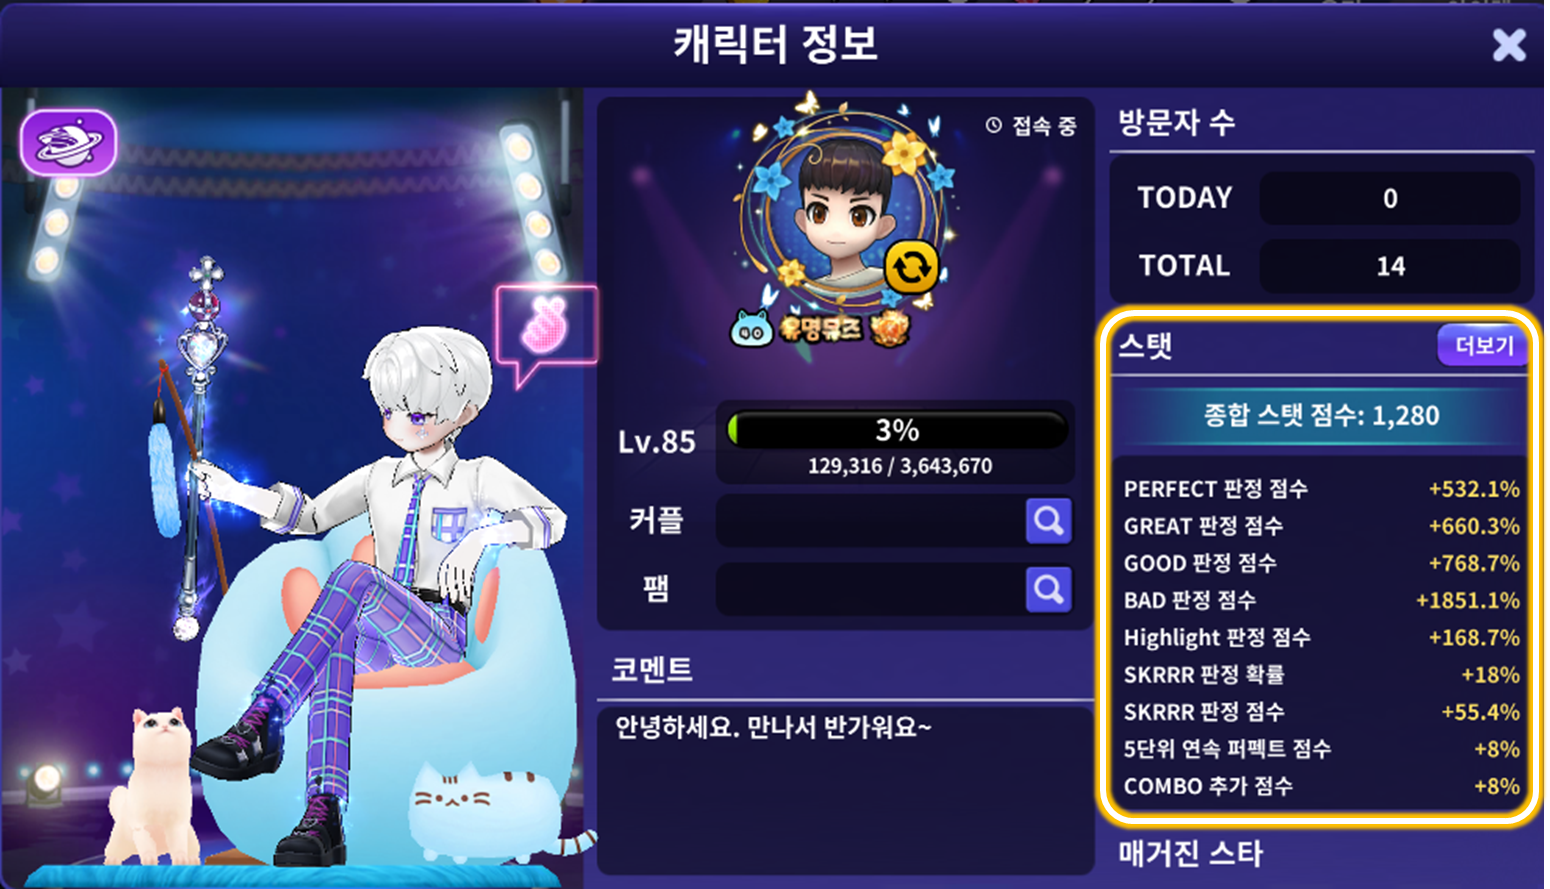This screenshot has height=889, width=1550.
Task: Click the 매거진 스타 section heading
Action: click(1190, 854)
